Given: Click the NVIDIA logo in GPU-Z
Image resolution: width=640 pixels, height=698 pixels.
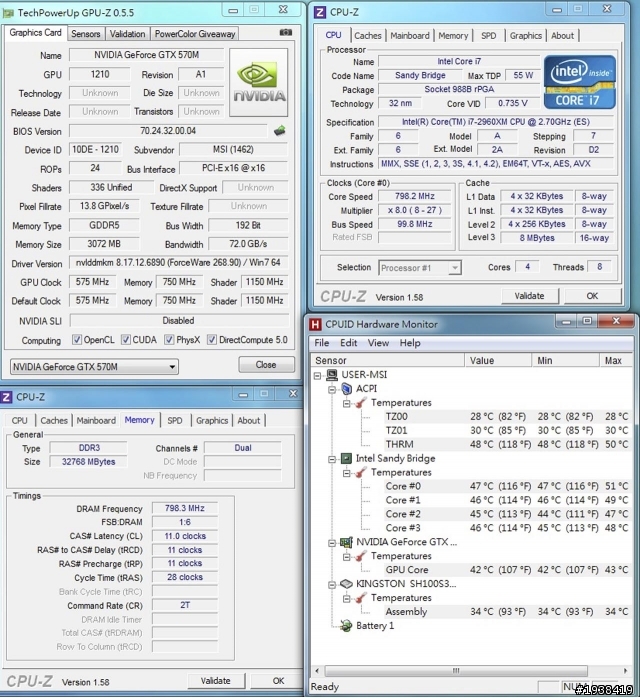Looking at the screenshot, I should tap(259, 83).
